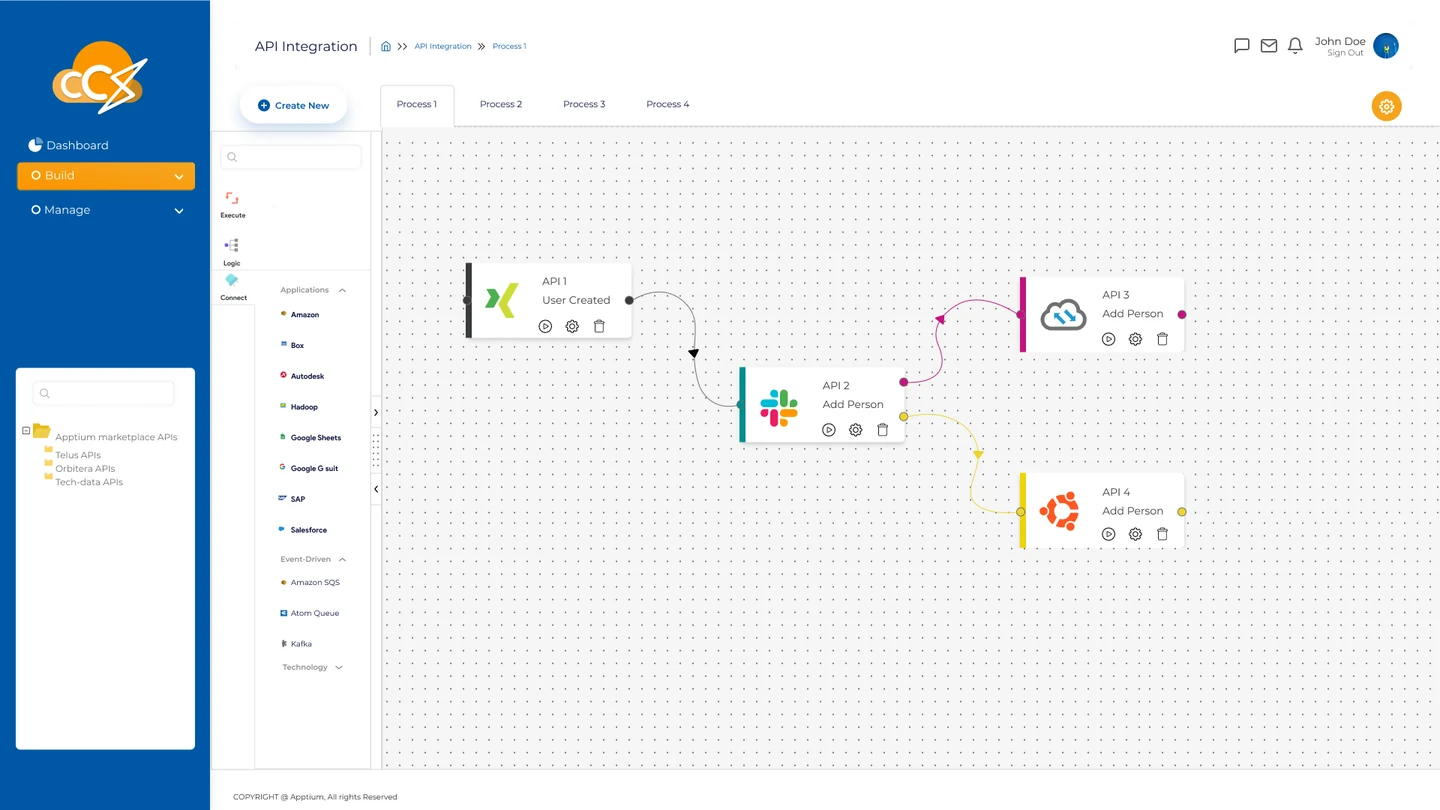The image size is (1440, 810).
Task: Switch to Process 4 tab
Action: (x=667, y=104)
